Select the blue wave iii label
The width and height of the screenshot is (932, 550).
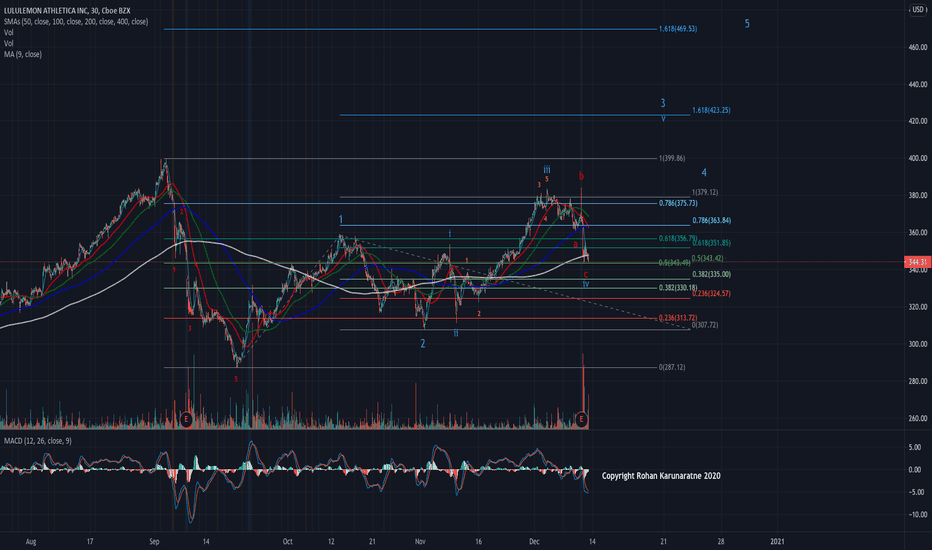pos(547,169)
